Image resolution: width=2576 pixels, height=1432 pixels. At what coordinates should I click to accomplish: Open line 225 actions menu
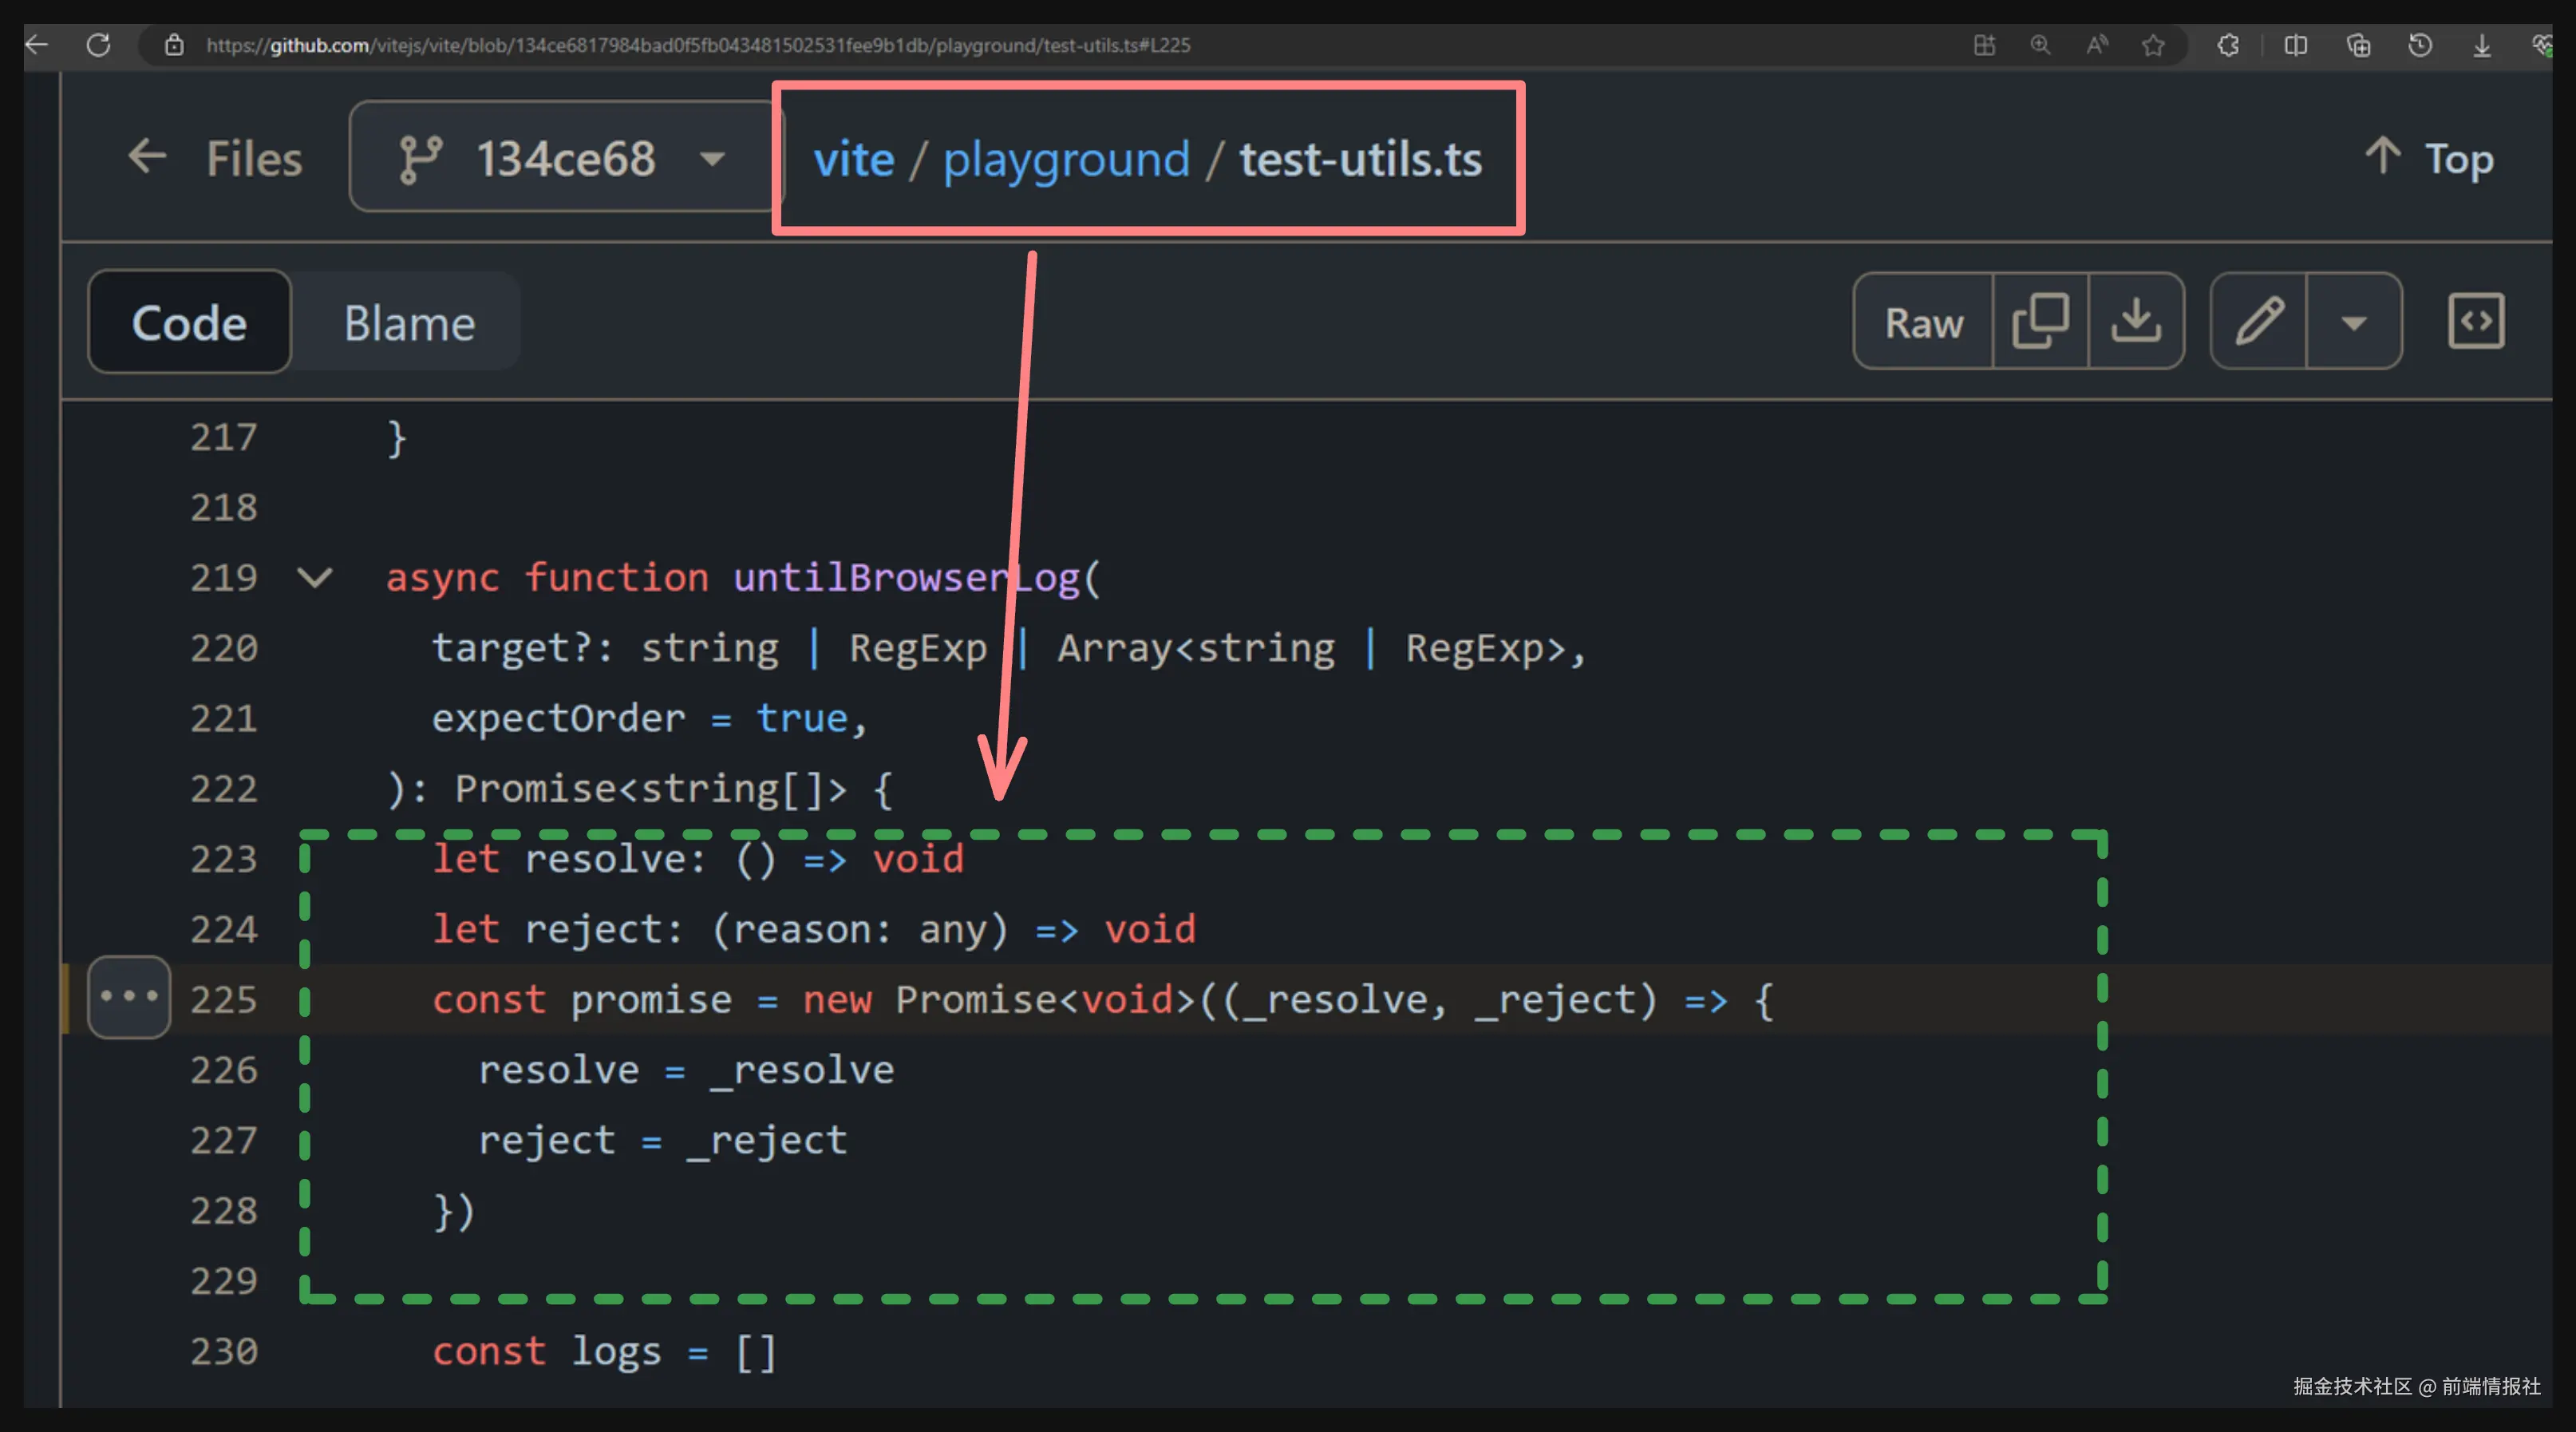pyautogui.click(x=129, y=997)
